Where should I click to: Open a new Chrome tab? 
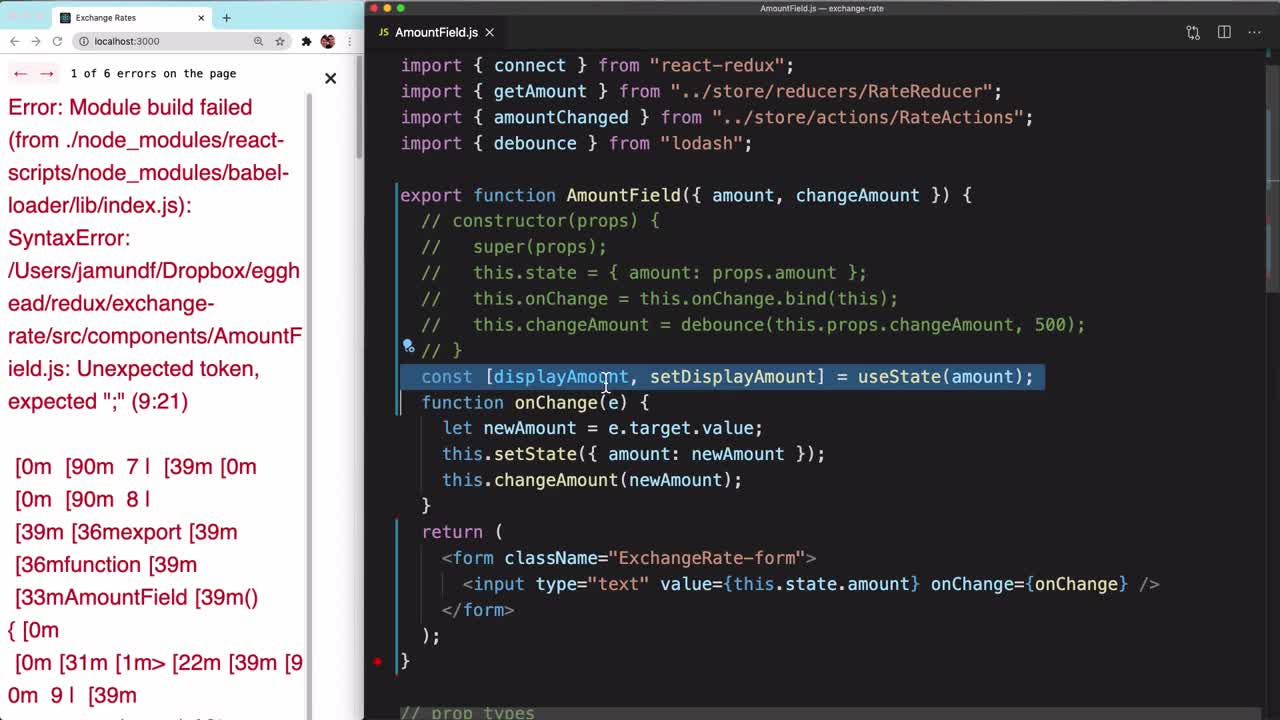[226, 18]
